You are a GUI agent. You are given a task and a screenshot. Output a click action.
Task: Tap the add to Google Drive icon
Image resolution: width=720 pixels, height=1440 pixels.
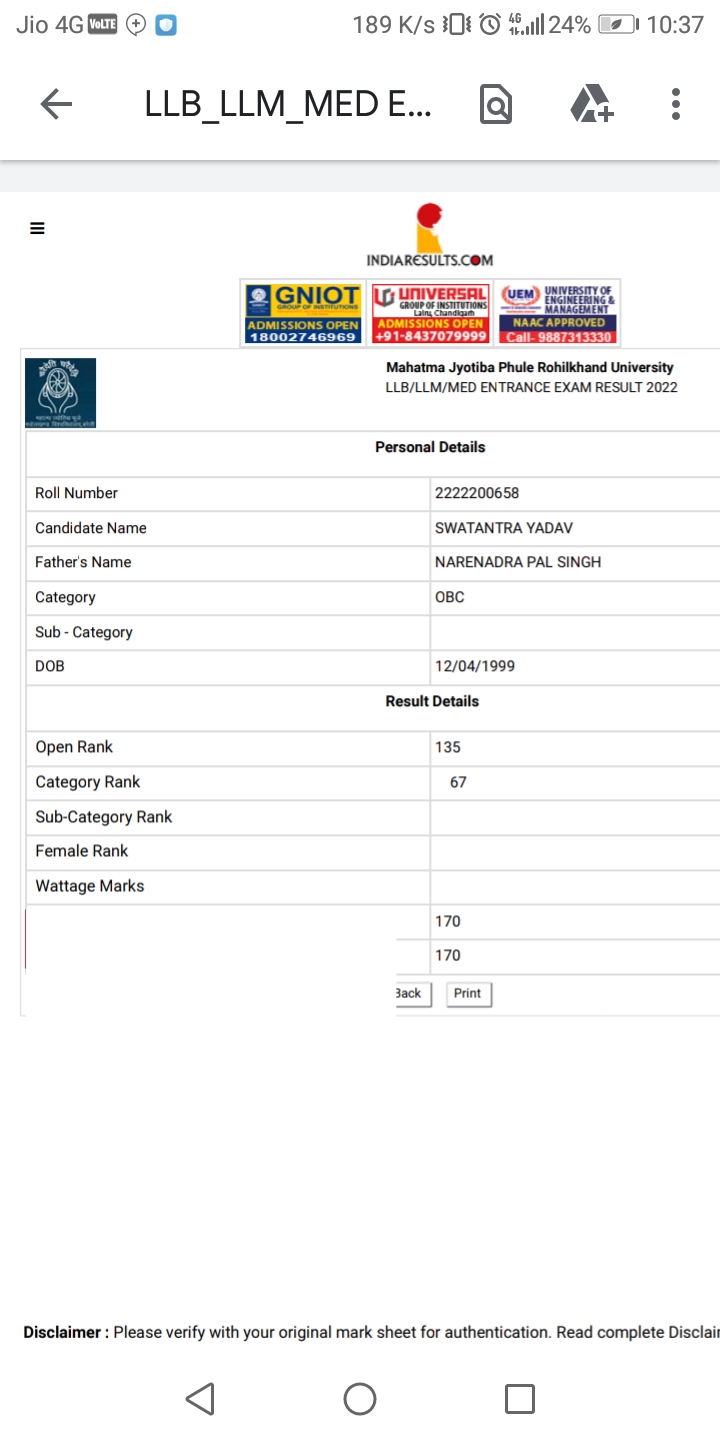[592, 104]
